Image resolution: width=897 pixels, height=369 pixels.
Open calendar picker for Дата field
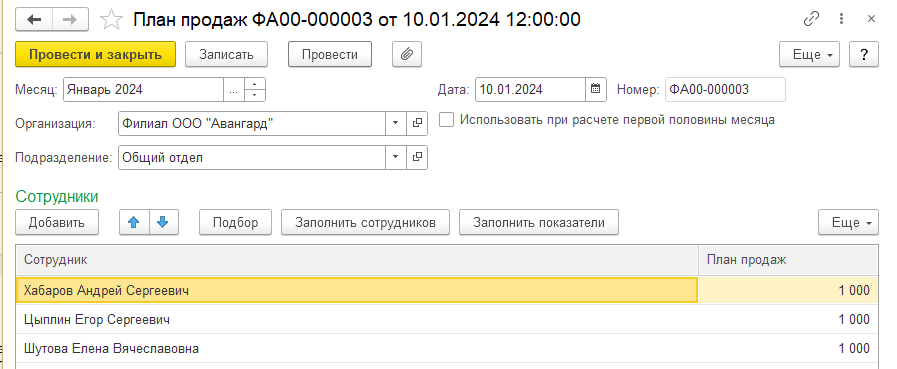(x=596, y=89)
